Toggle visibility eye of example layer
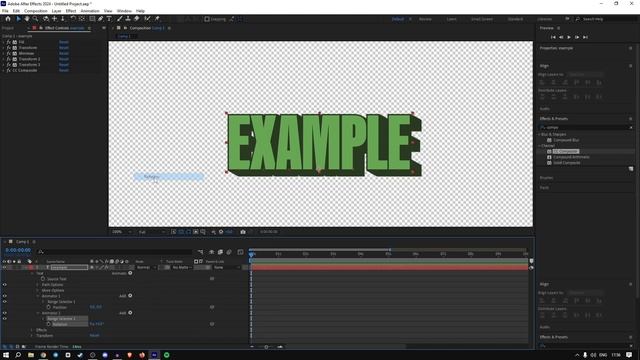The height and width of the screenshot is (360, 640). pyautogui.click(x=4, y=267)
